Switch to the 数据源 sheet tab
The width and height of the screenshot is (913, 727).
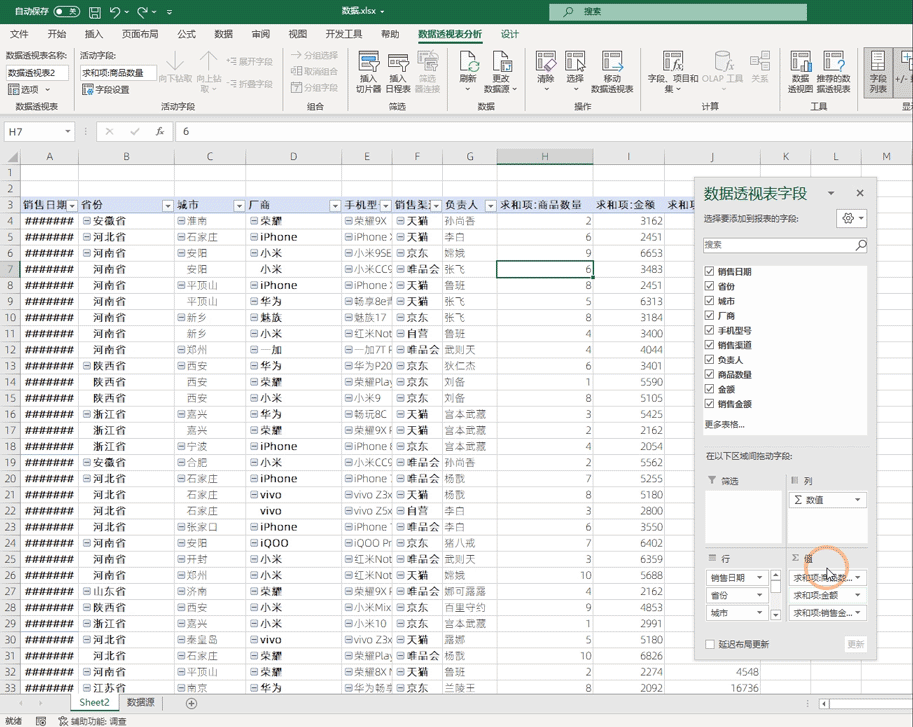pos(140,703)
